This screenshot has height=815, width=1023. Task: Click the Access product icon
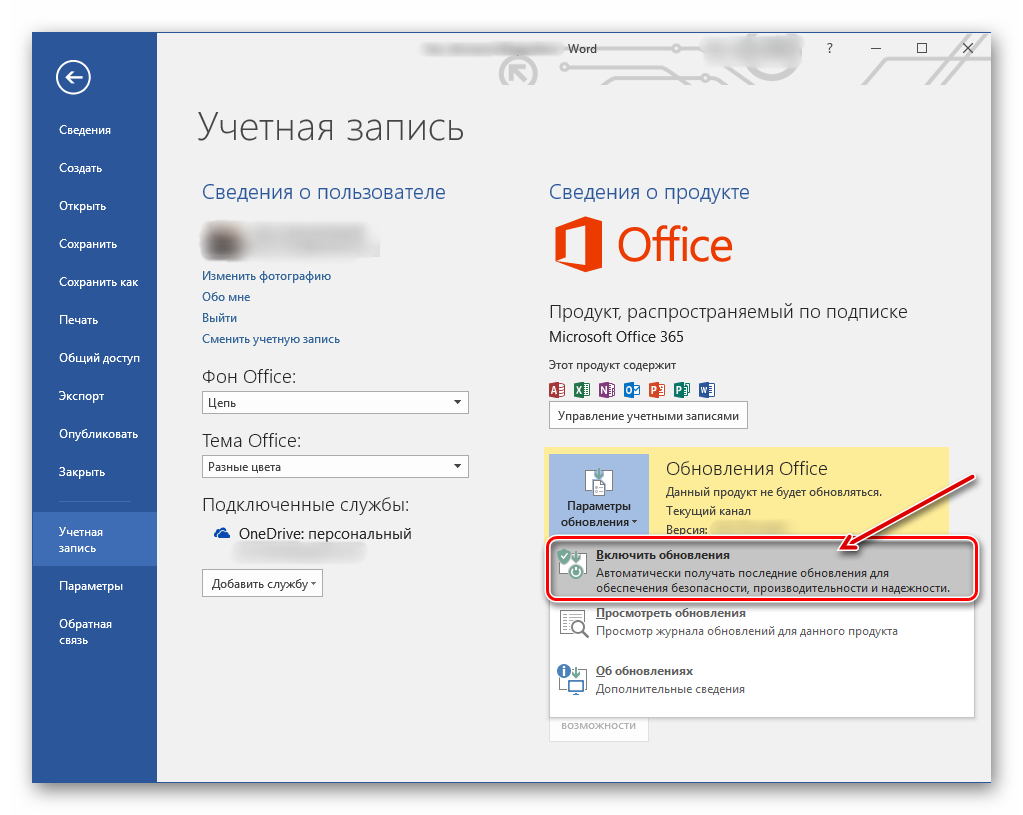tap(558, 390)
